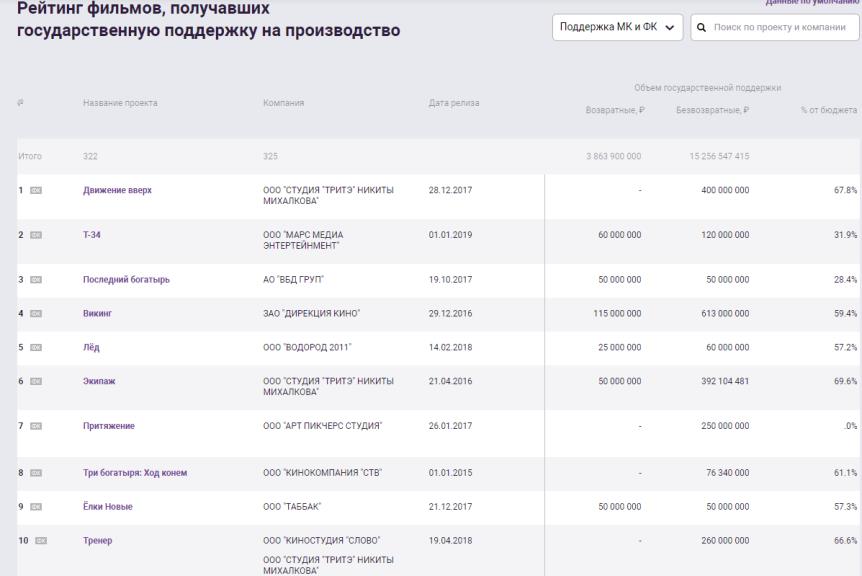Click the banknote icon in the Викинг row

[36, 314]
